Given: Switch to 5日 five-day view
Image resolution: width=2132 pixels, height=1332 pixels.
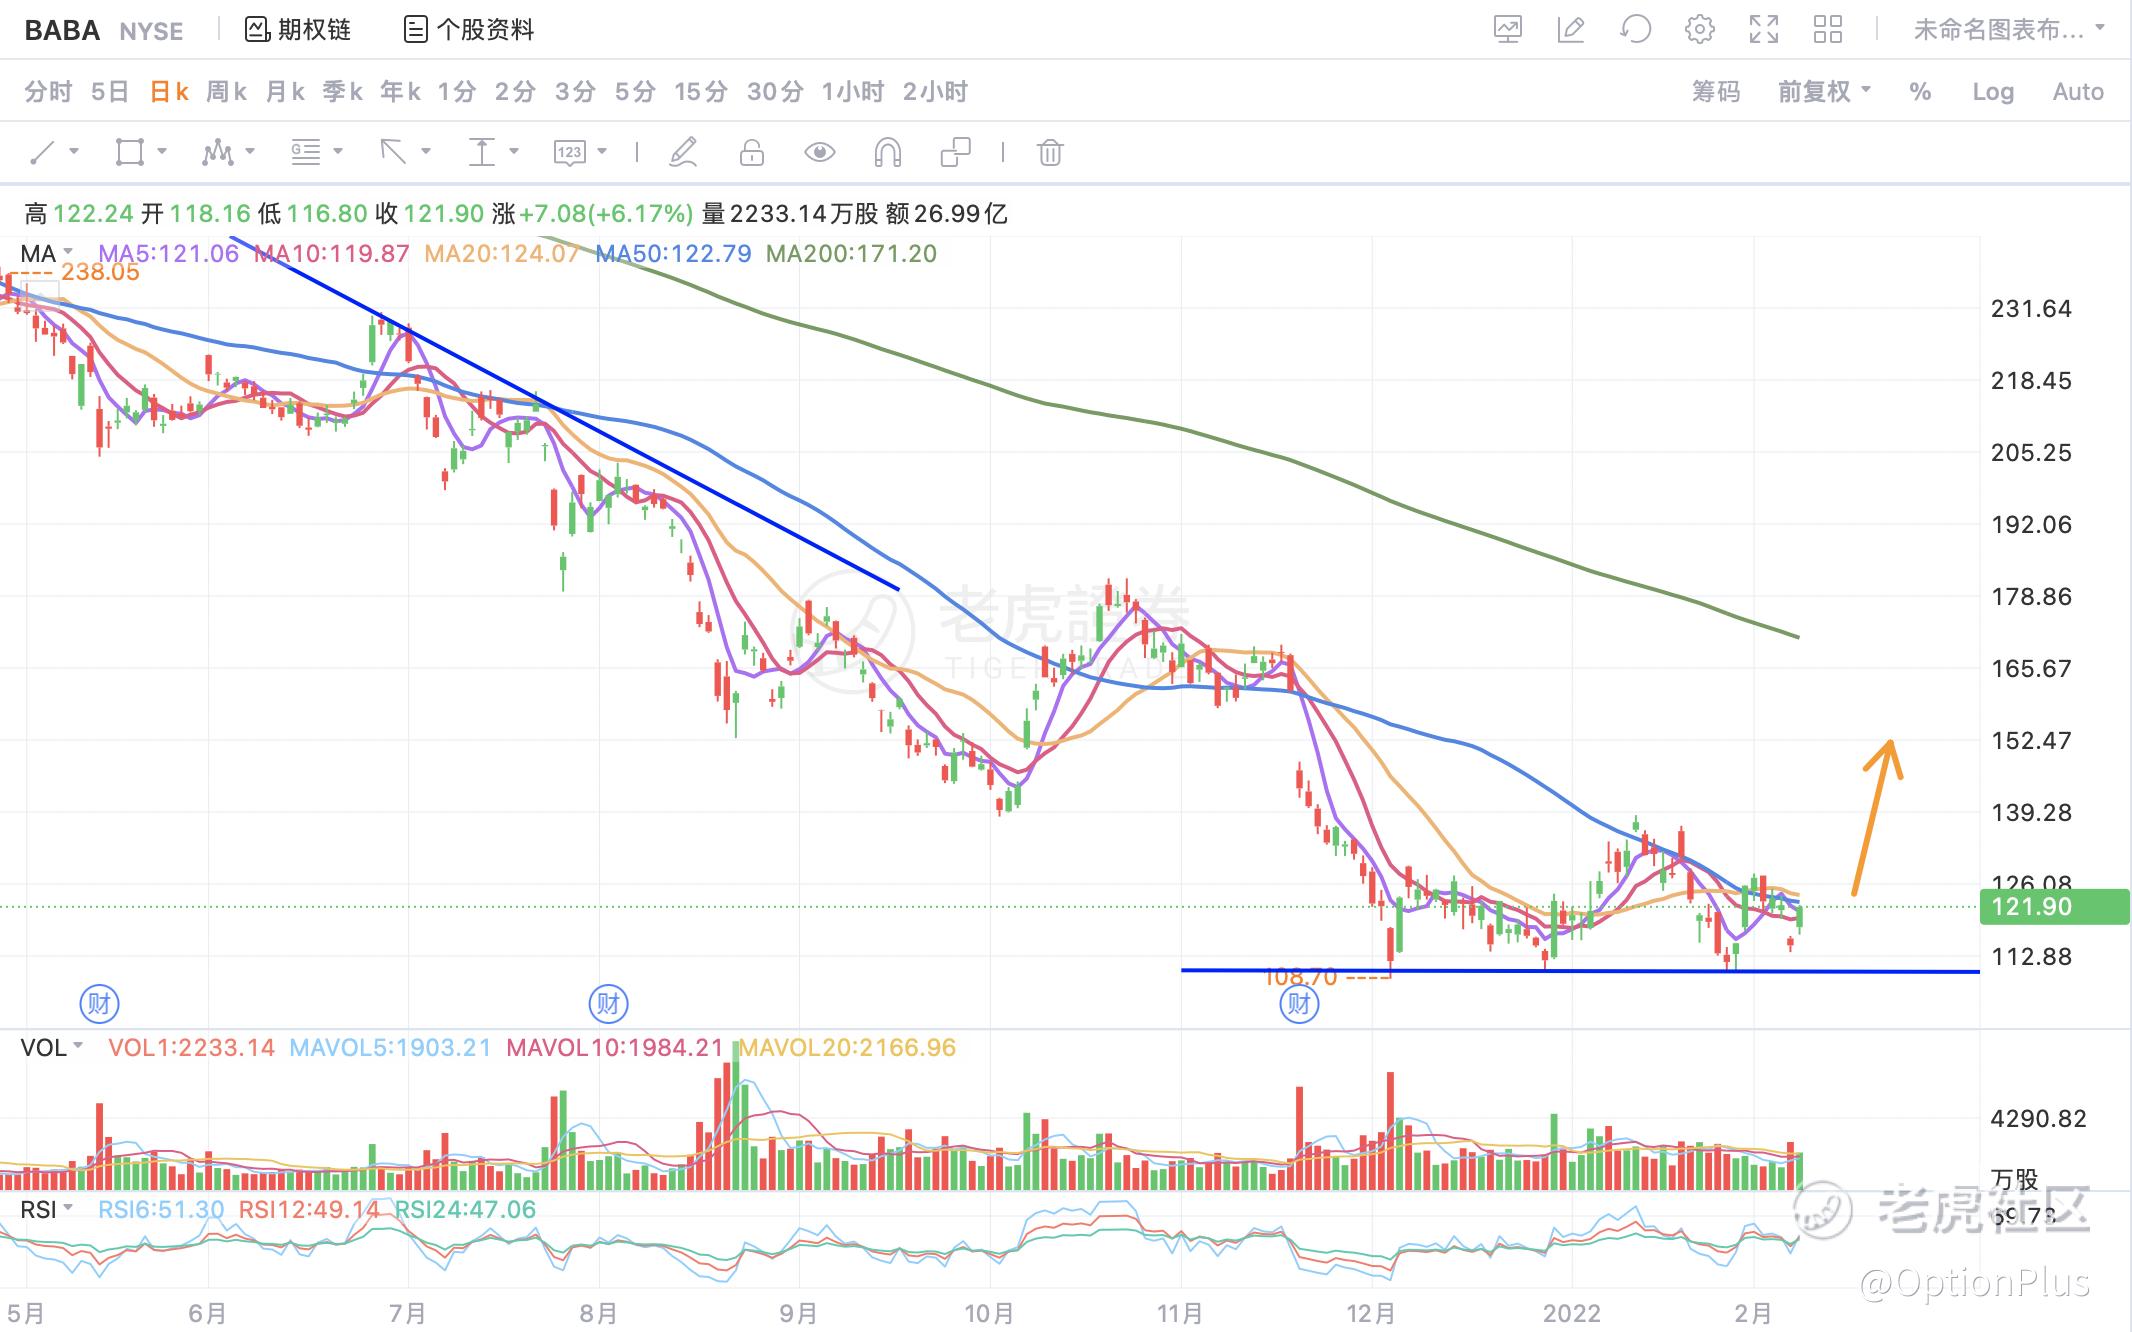Looking at the screenshot, I should click(110, 92).
